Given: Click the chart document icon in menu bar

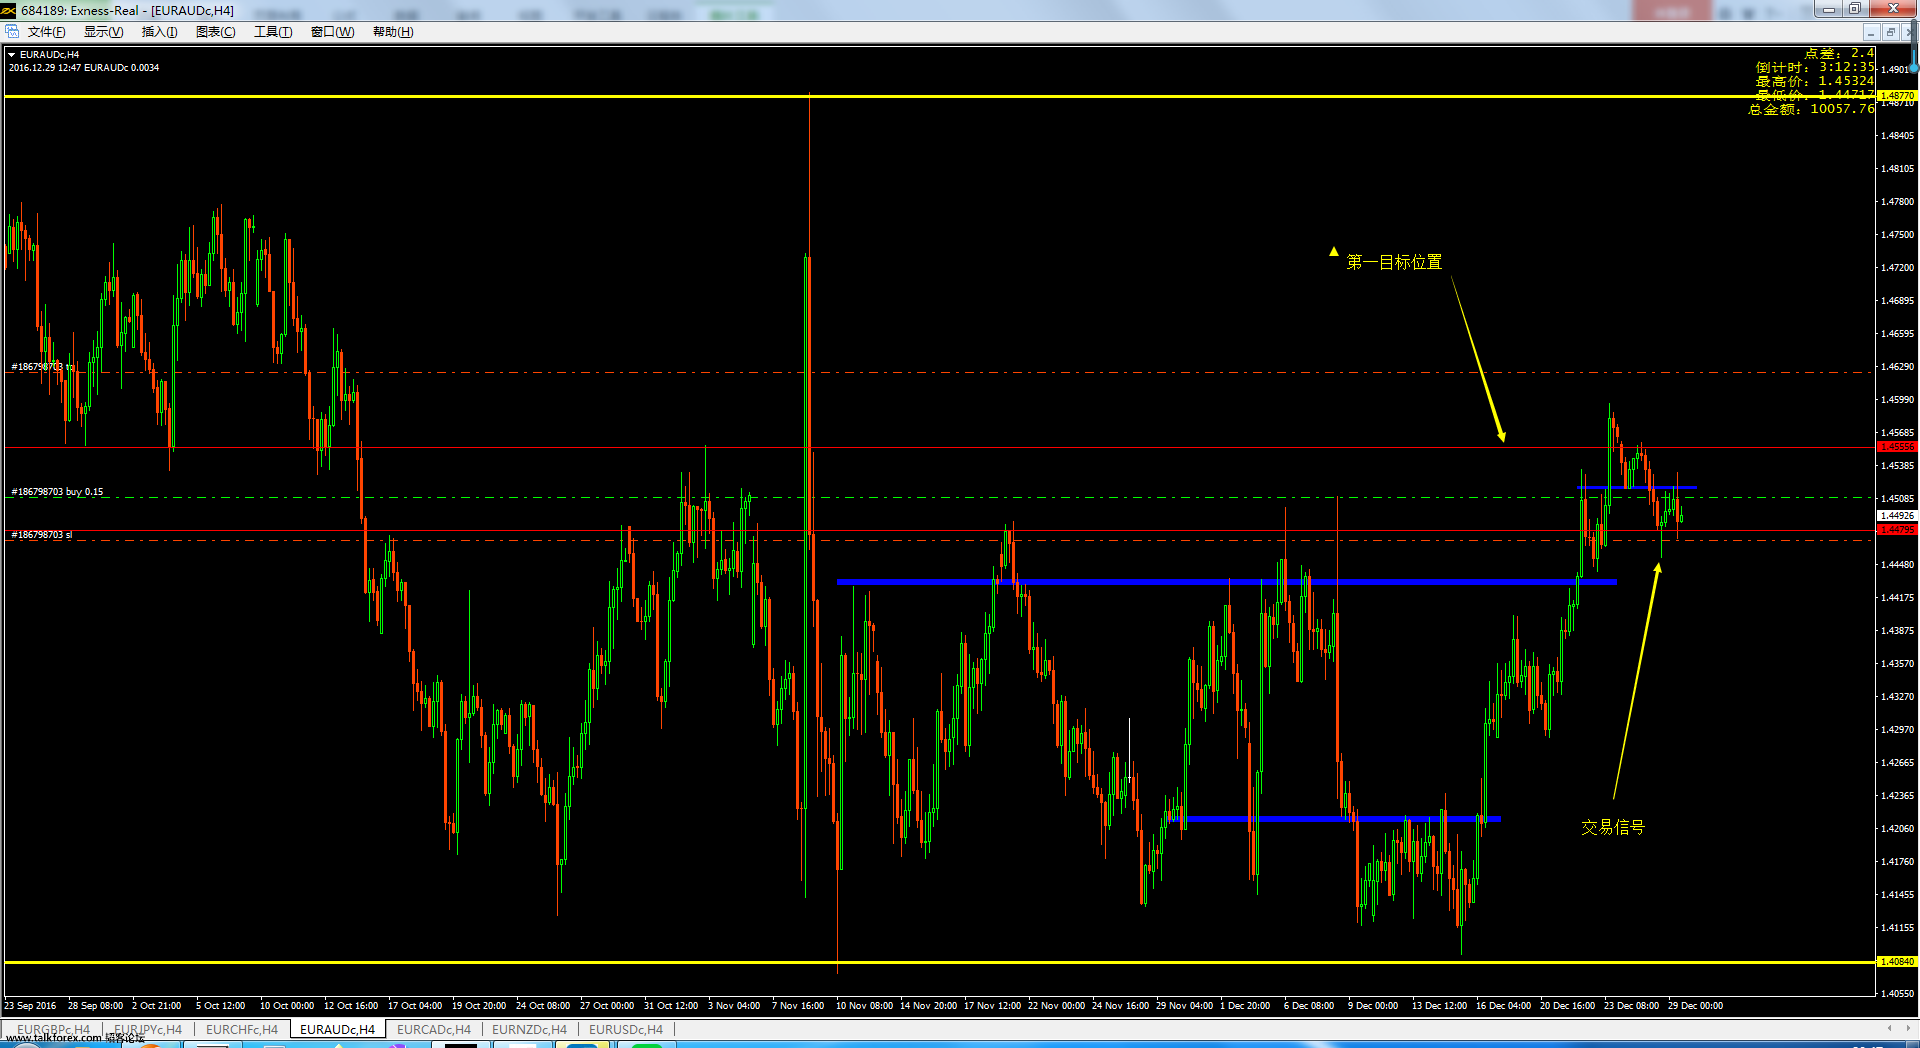Looking at the screenshot, I should point(12,32).
